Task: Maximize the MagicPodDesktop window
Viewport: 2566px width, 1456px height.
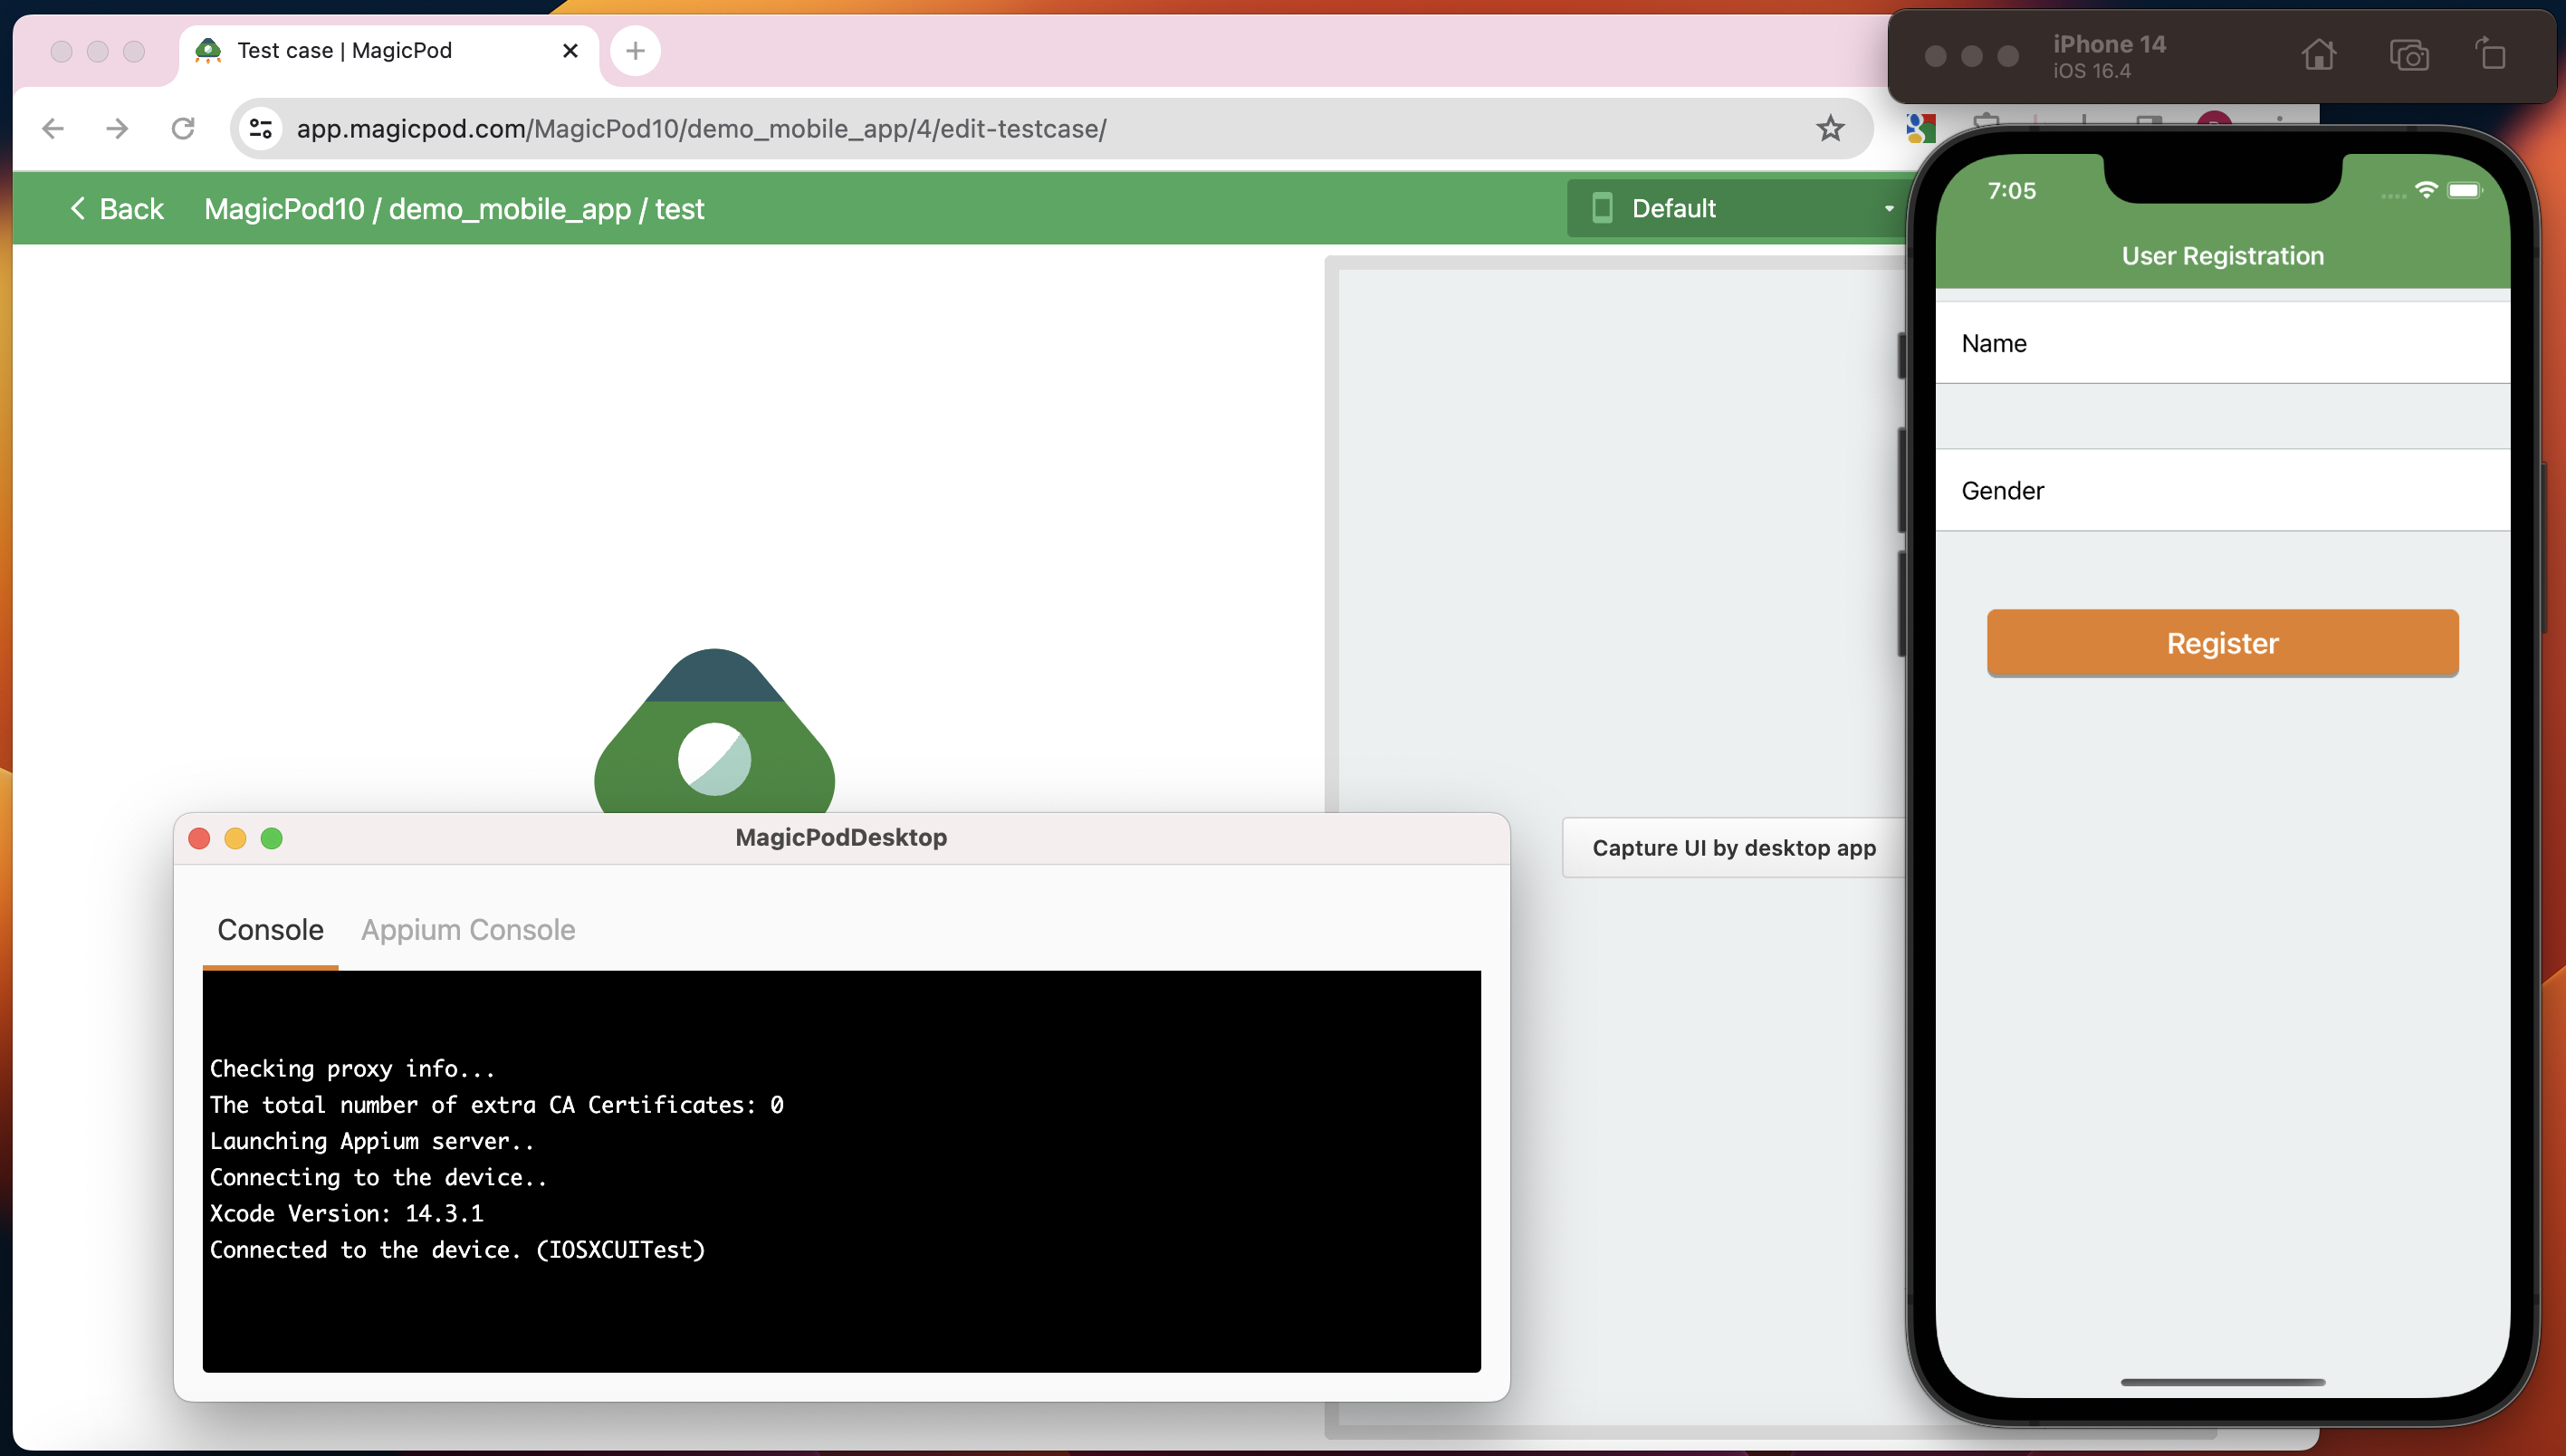Action: pyautogui.click(x=272, y=838)
